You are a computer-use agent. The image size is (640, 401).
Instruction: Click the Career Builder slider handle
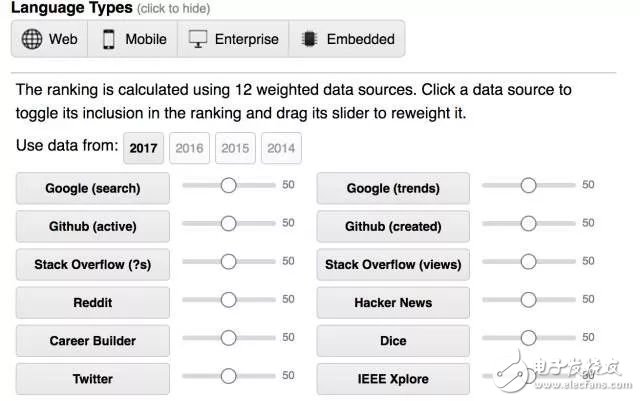point(228,338)
